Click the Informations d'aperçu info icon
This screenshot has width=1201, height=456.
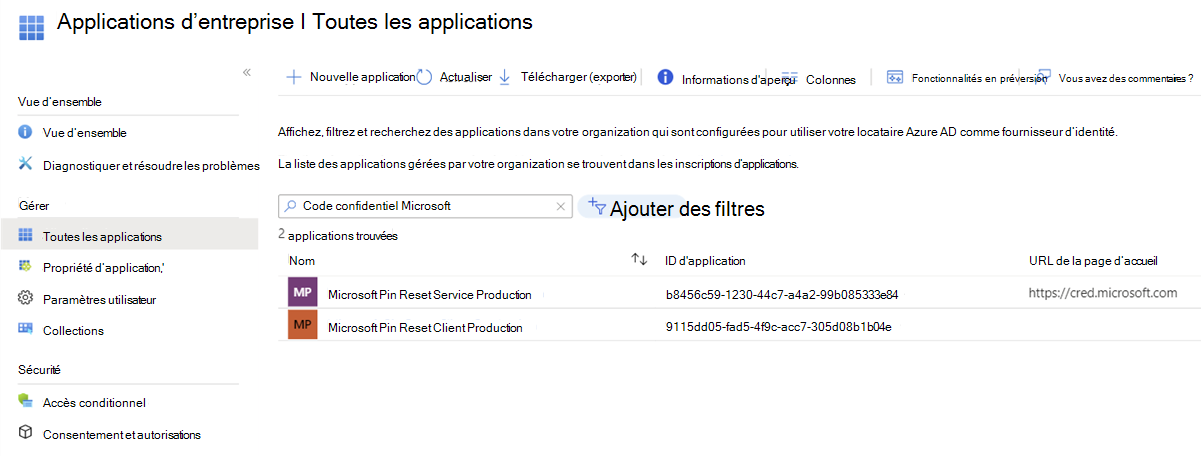click(664, 78)
